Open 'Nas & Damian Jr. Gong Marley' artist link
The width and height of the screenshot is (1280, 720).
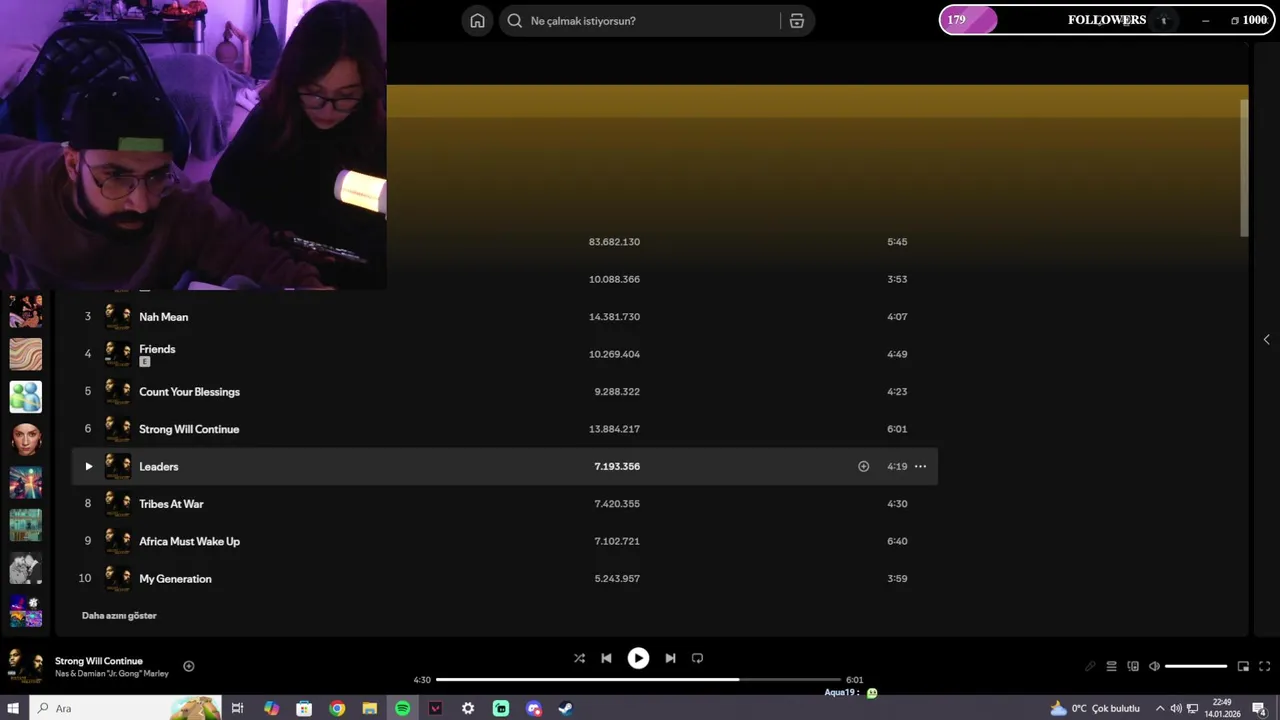(x=111, y=674)
